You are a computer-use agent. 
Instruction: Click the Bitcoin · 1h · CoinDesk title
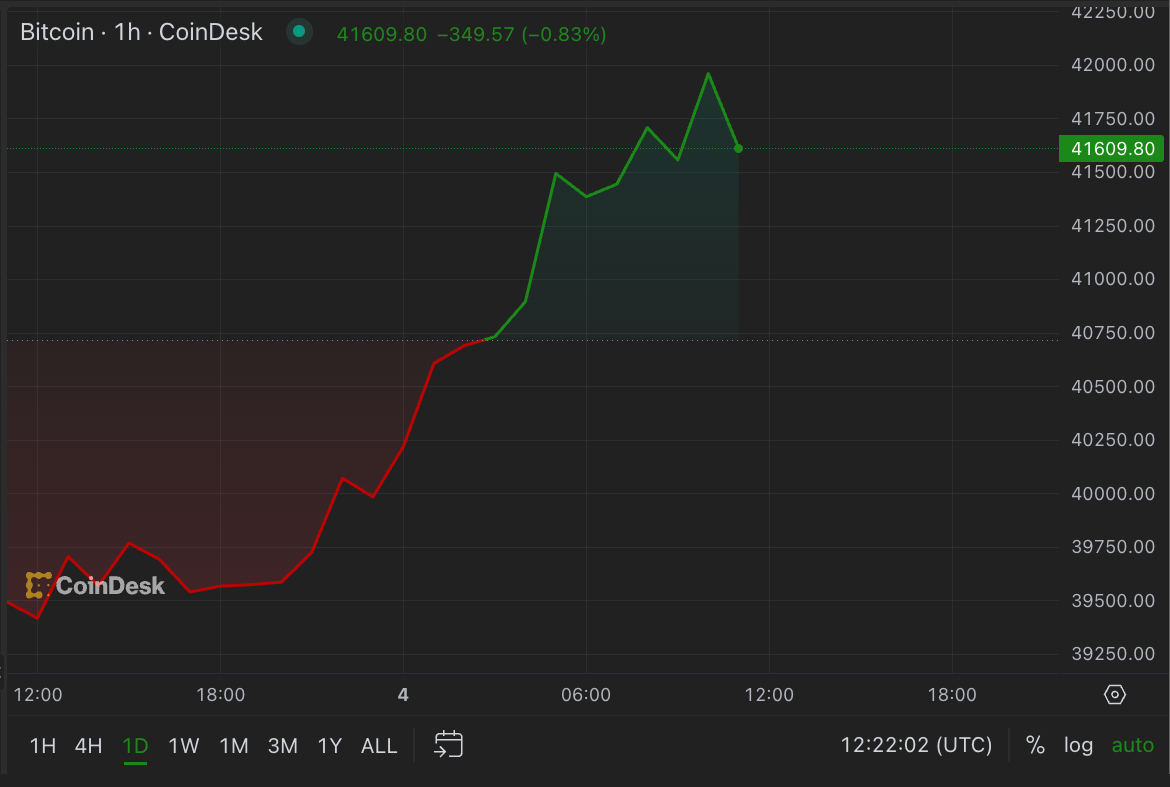coord(140,31)
